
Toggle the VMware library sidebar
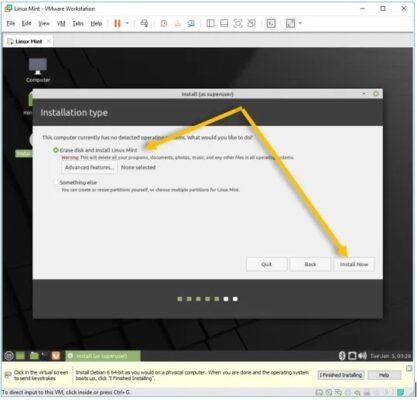coord(210,23)
